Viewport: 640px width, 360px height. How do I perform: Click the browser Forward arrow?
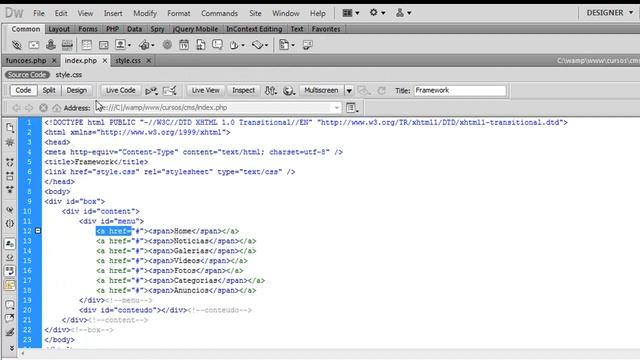coord(29,108)
